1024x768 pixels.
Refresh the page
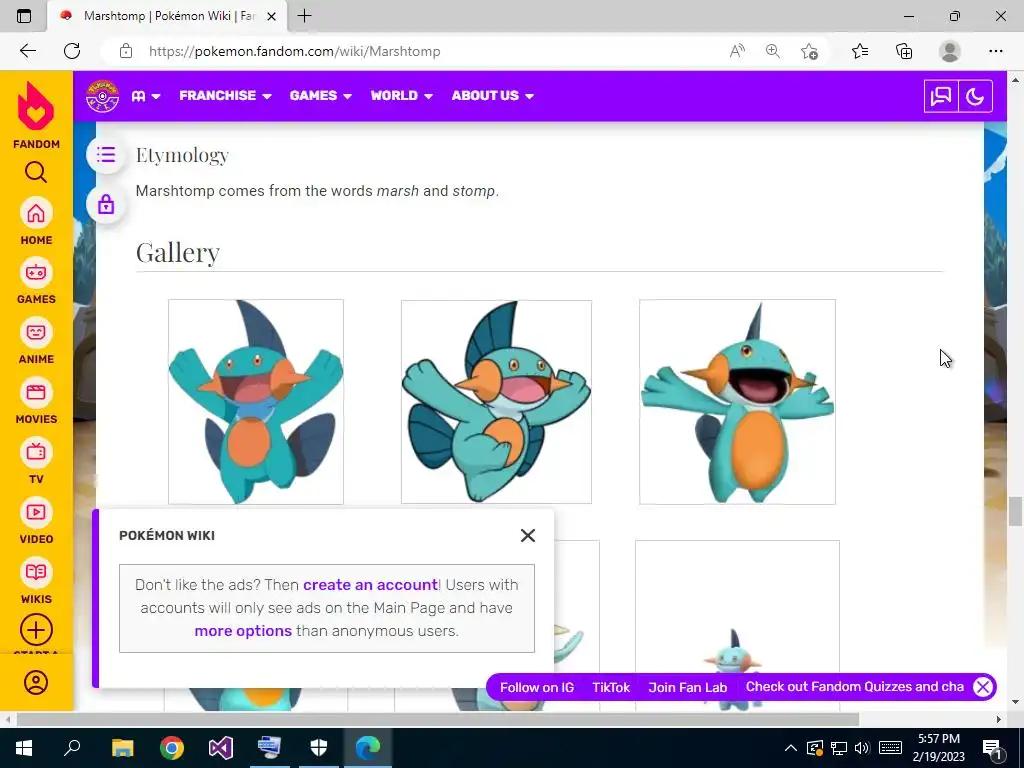point(72,51)
